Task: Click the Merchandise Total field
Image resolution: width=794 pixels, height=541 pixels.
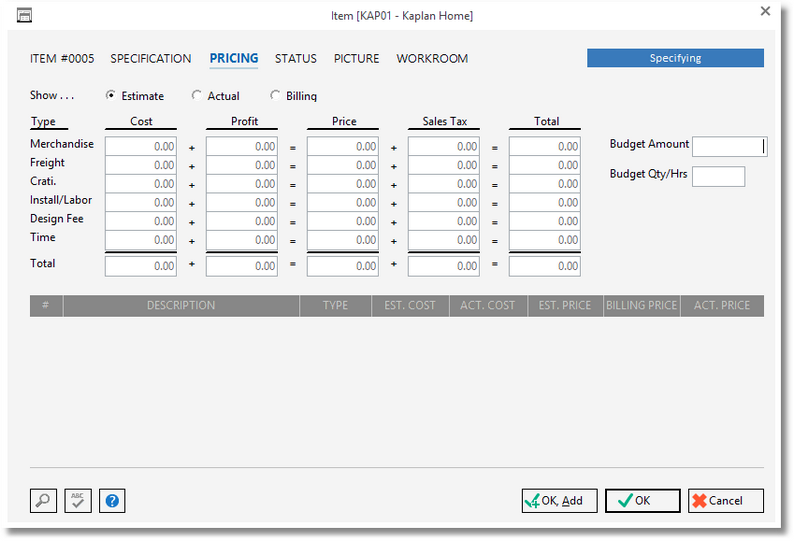Action: [x=545, y=146]
